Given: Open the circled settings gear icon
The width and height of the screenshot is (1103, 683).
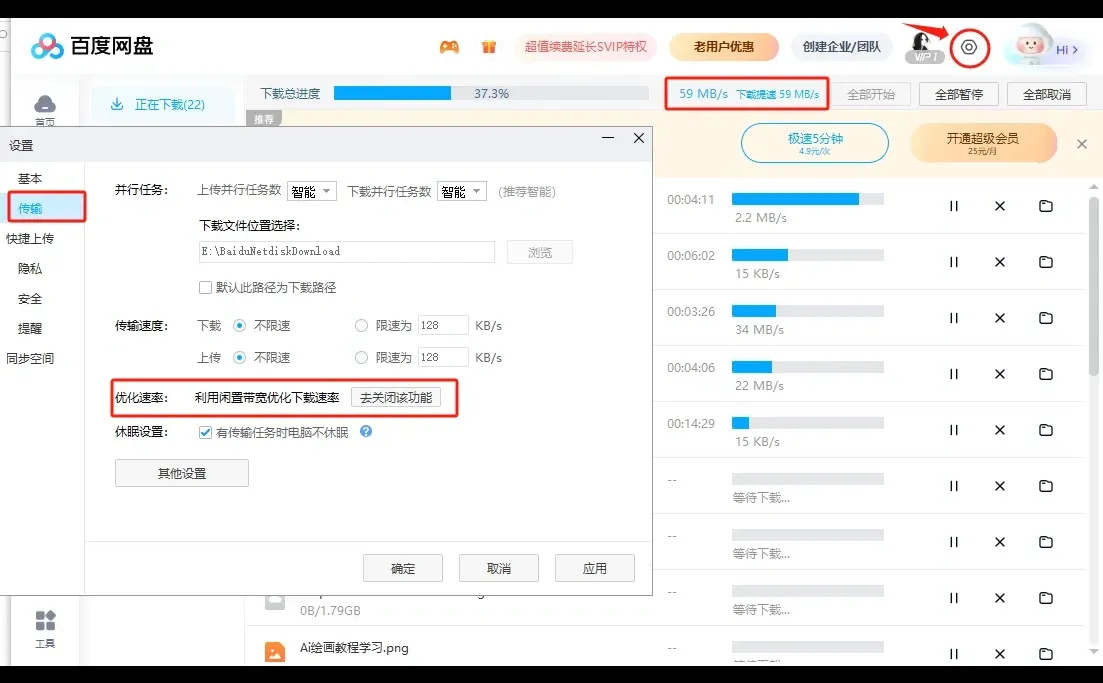Looking at the screenshot, I should 969,47.
